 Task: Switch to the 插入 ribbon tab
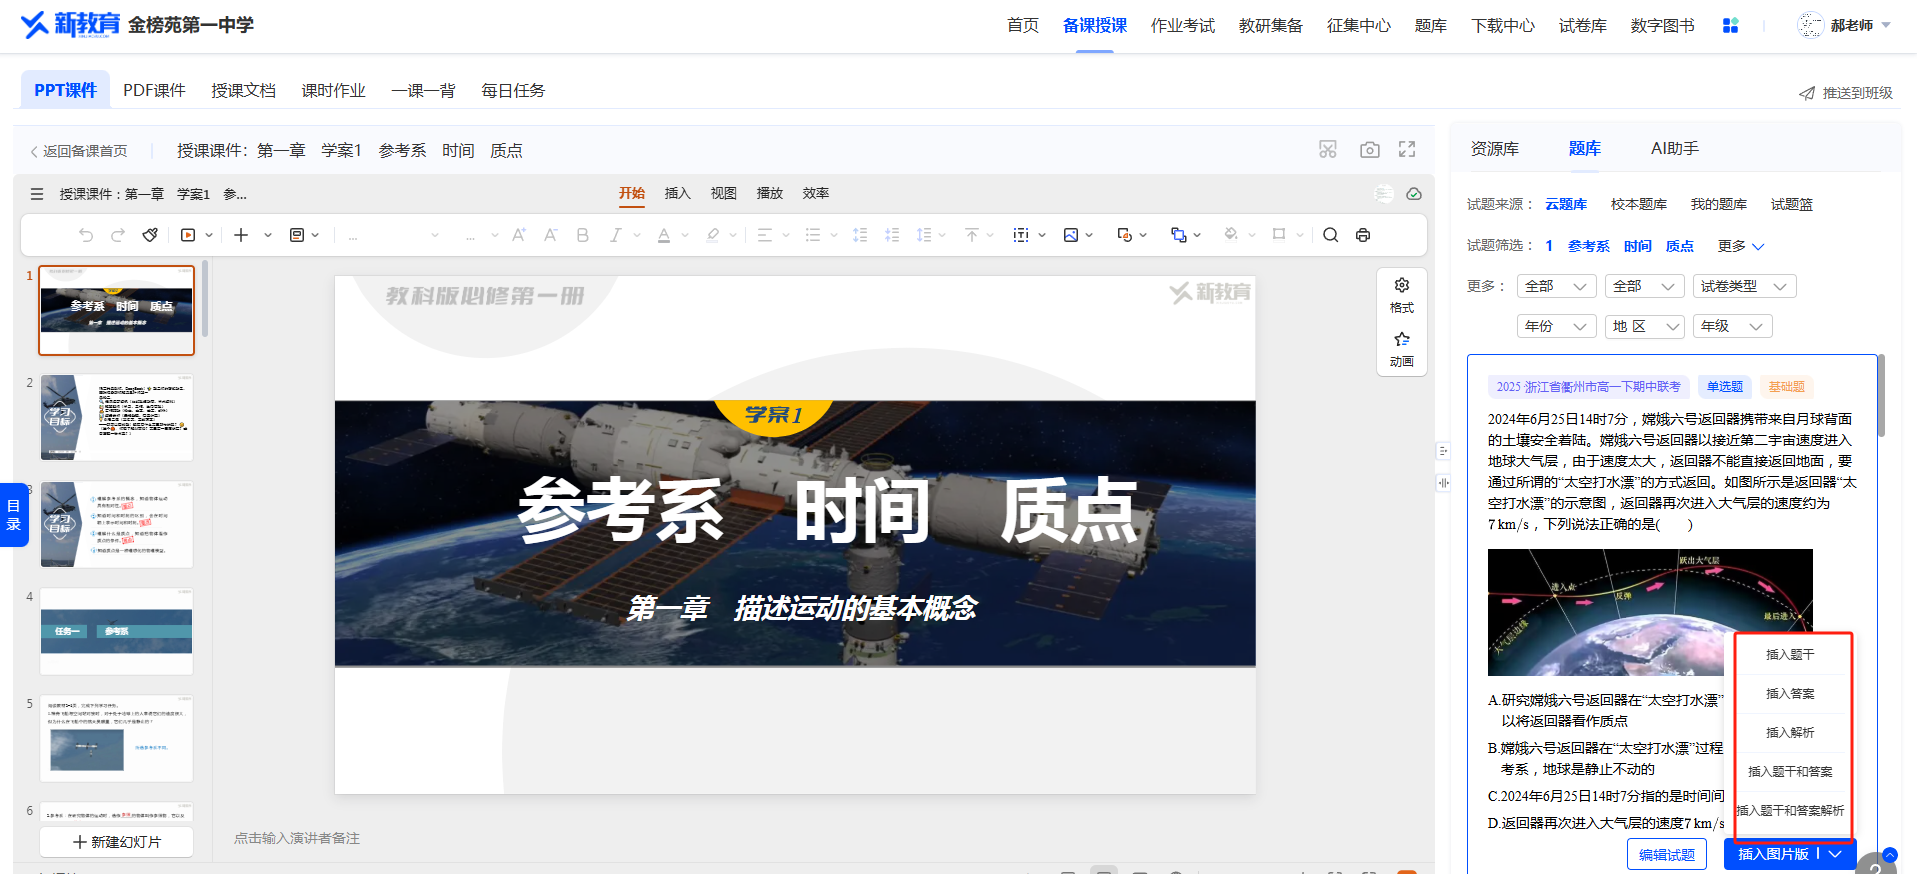[678, 193]
